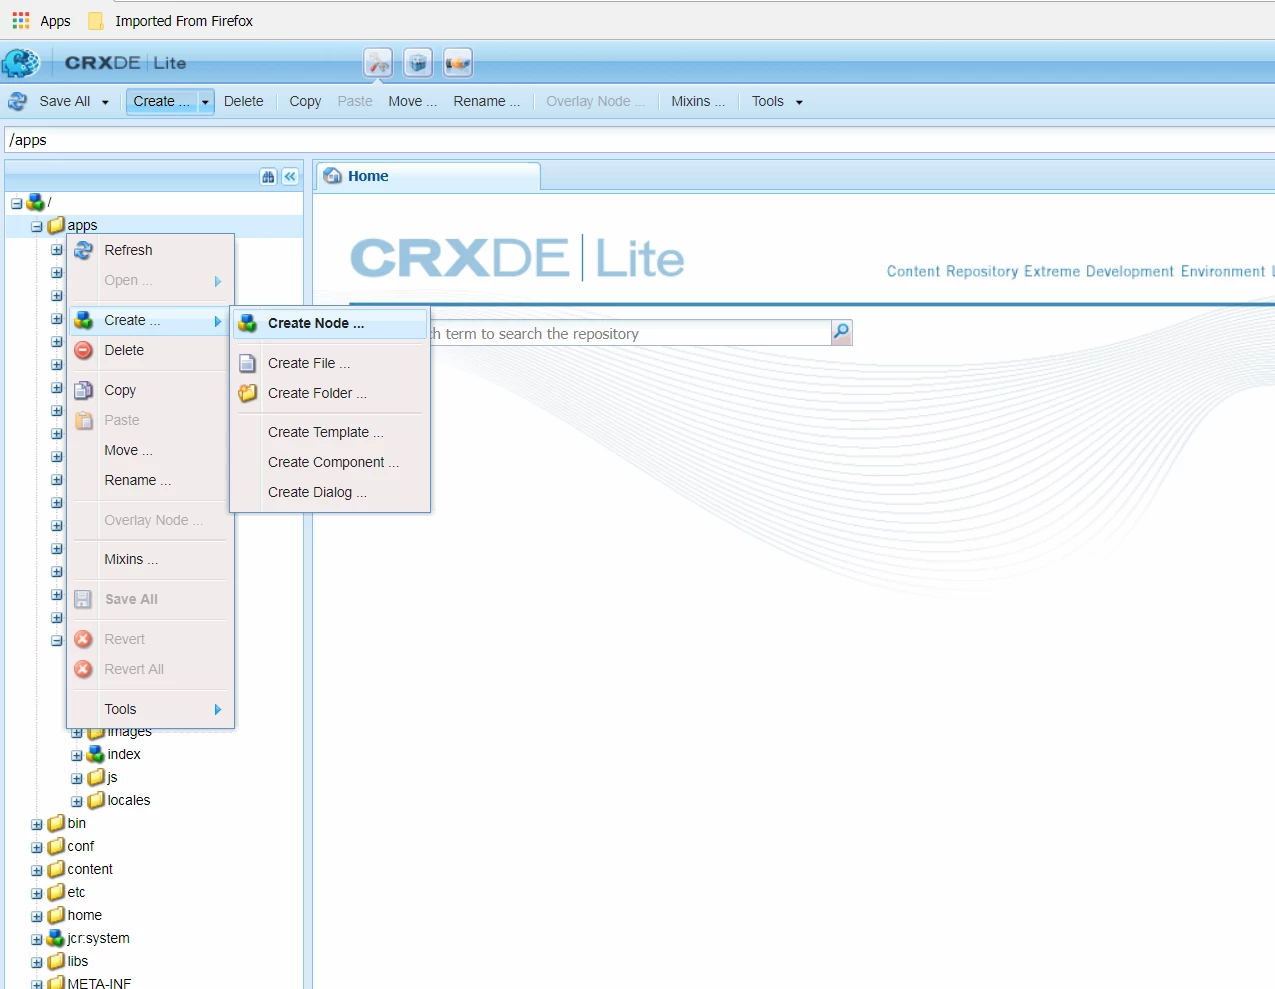
Task: Click the Refresh icon in context menu
Action: [84, 250]
